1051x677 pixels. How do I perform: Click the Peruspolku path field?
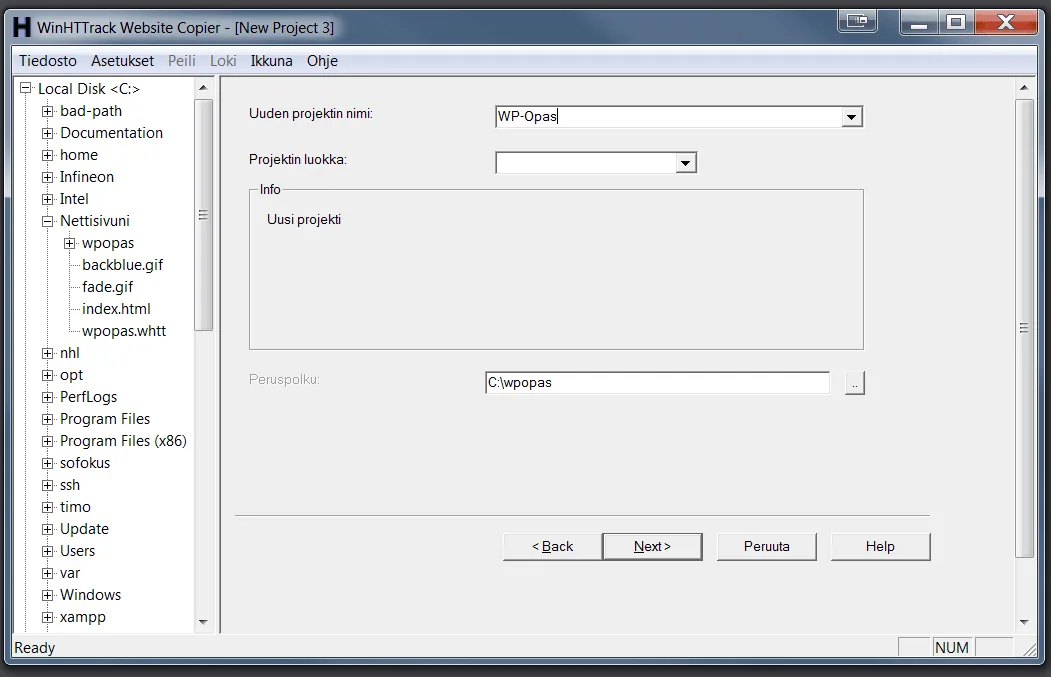(658, 383)
